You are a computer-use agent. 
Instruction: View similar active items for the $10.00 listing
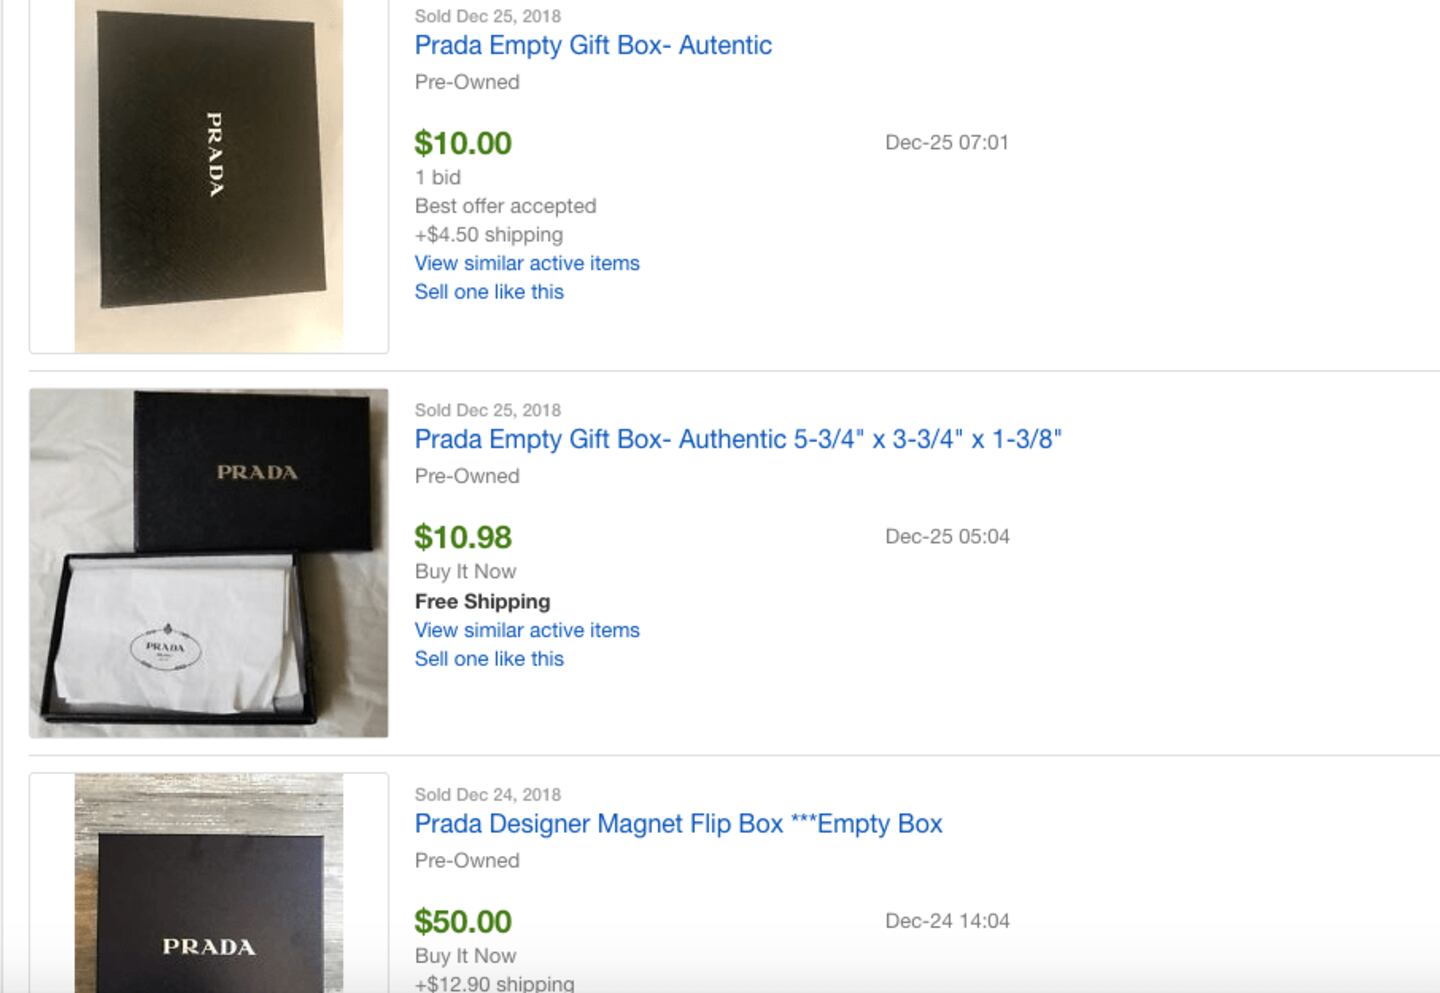click(x=527, y=263)
